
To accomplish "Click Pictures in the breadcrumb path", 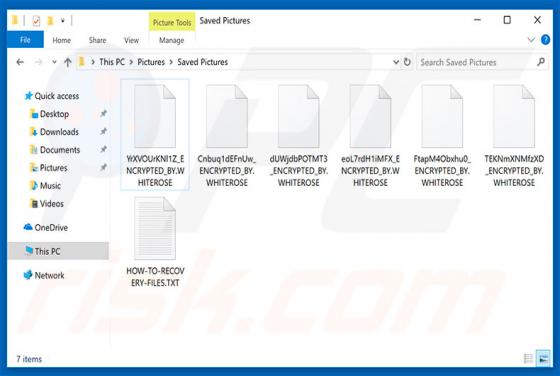I will pyautogui.click(x=151, y=62).
